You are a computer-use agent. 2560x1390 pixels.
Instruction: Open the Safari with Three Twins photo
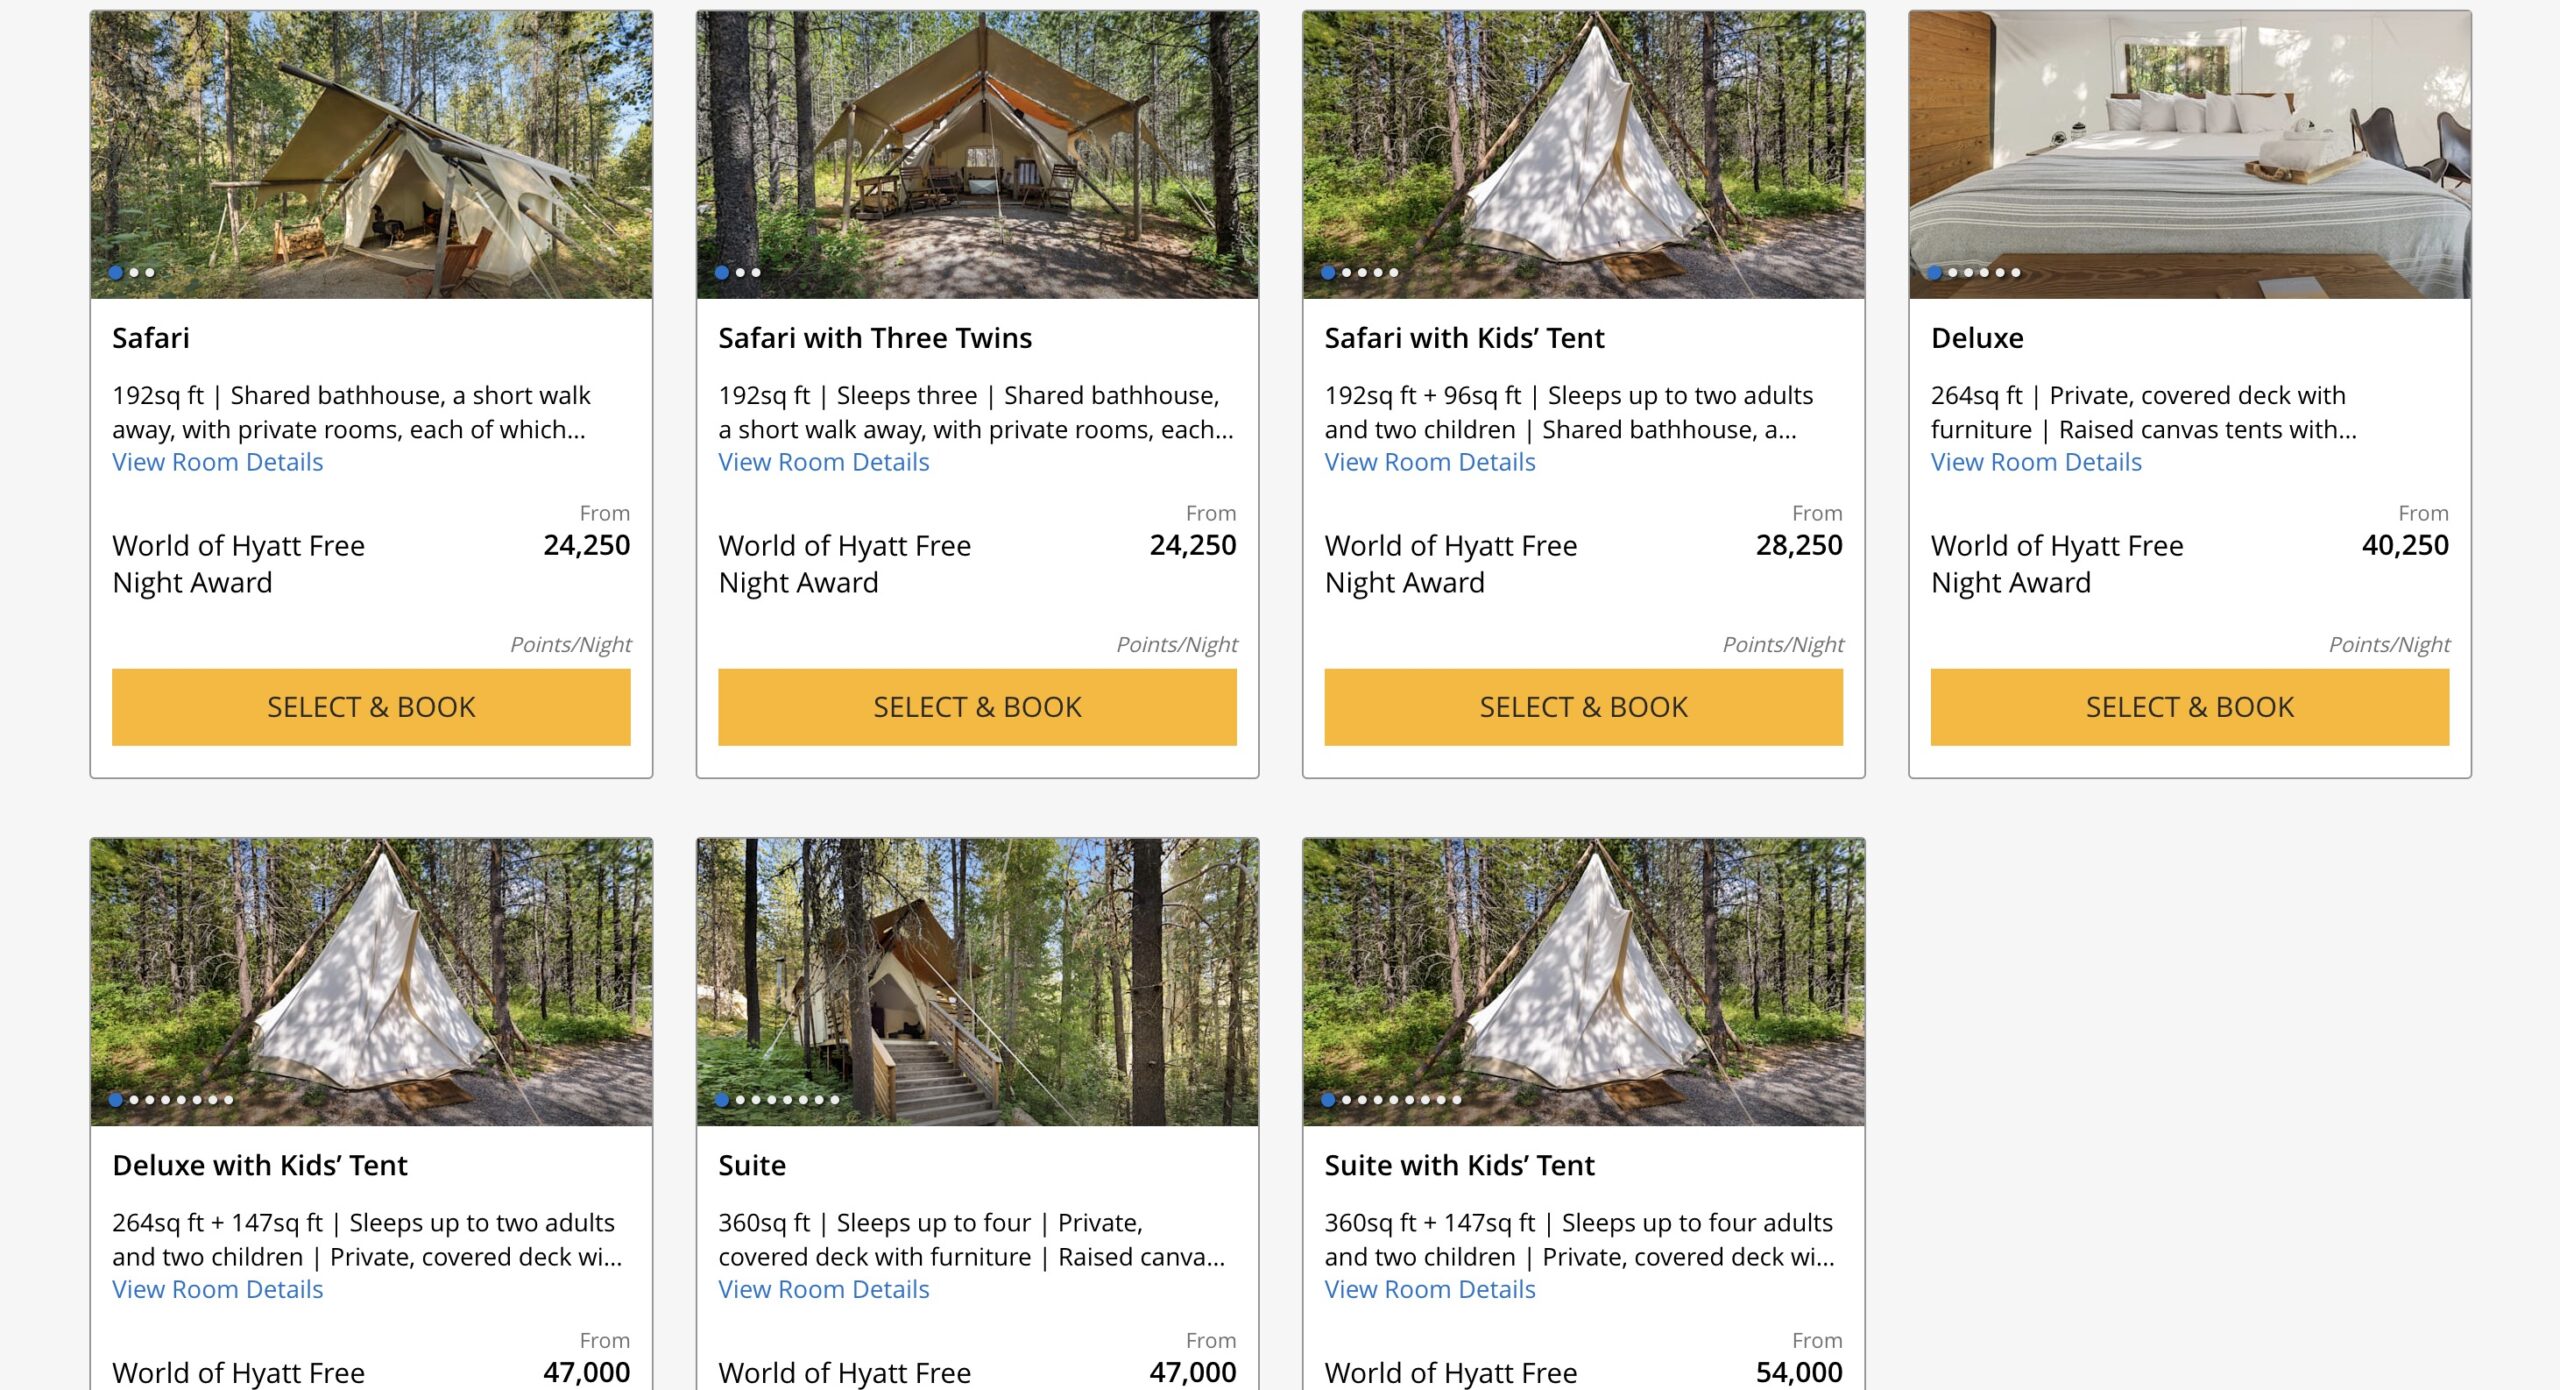tap(977, 150)
